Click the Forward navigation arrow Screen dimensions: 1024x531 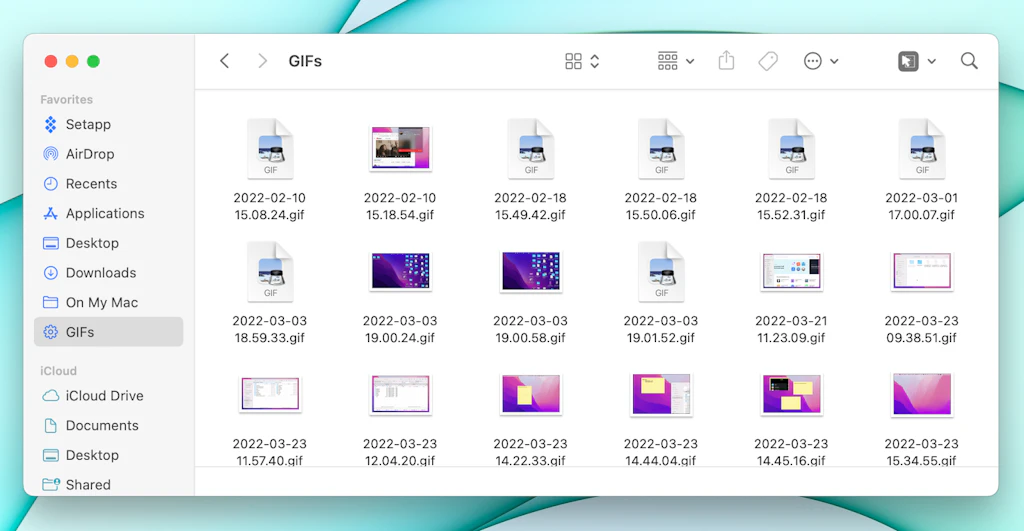[x=263, y=61]
